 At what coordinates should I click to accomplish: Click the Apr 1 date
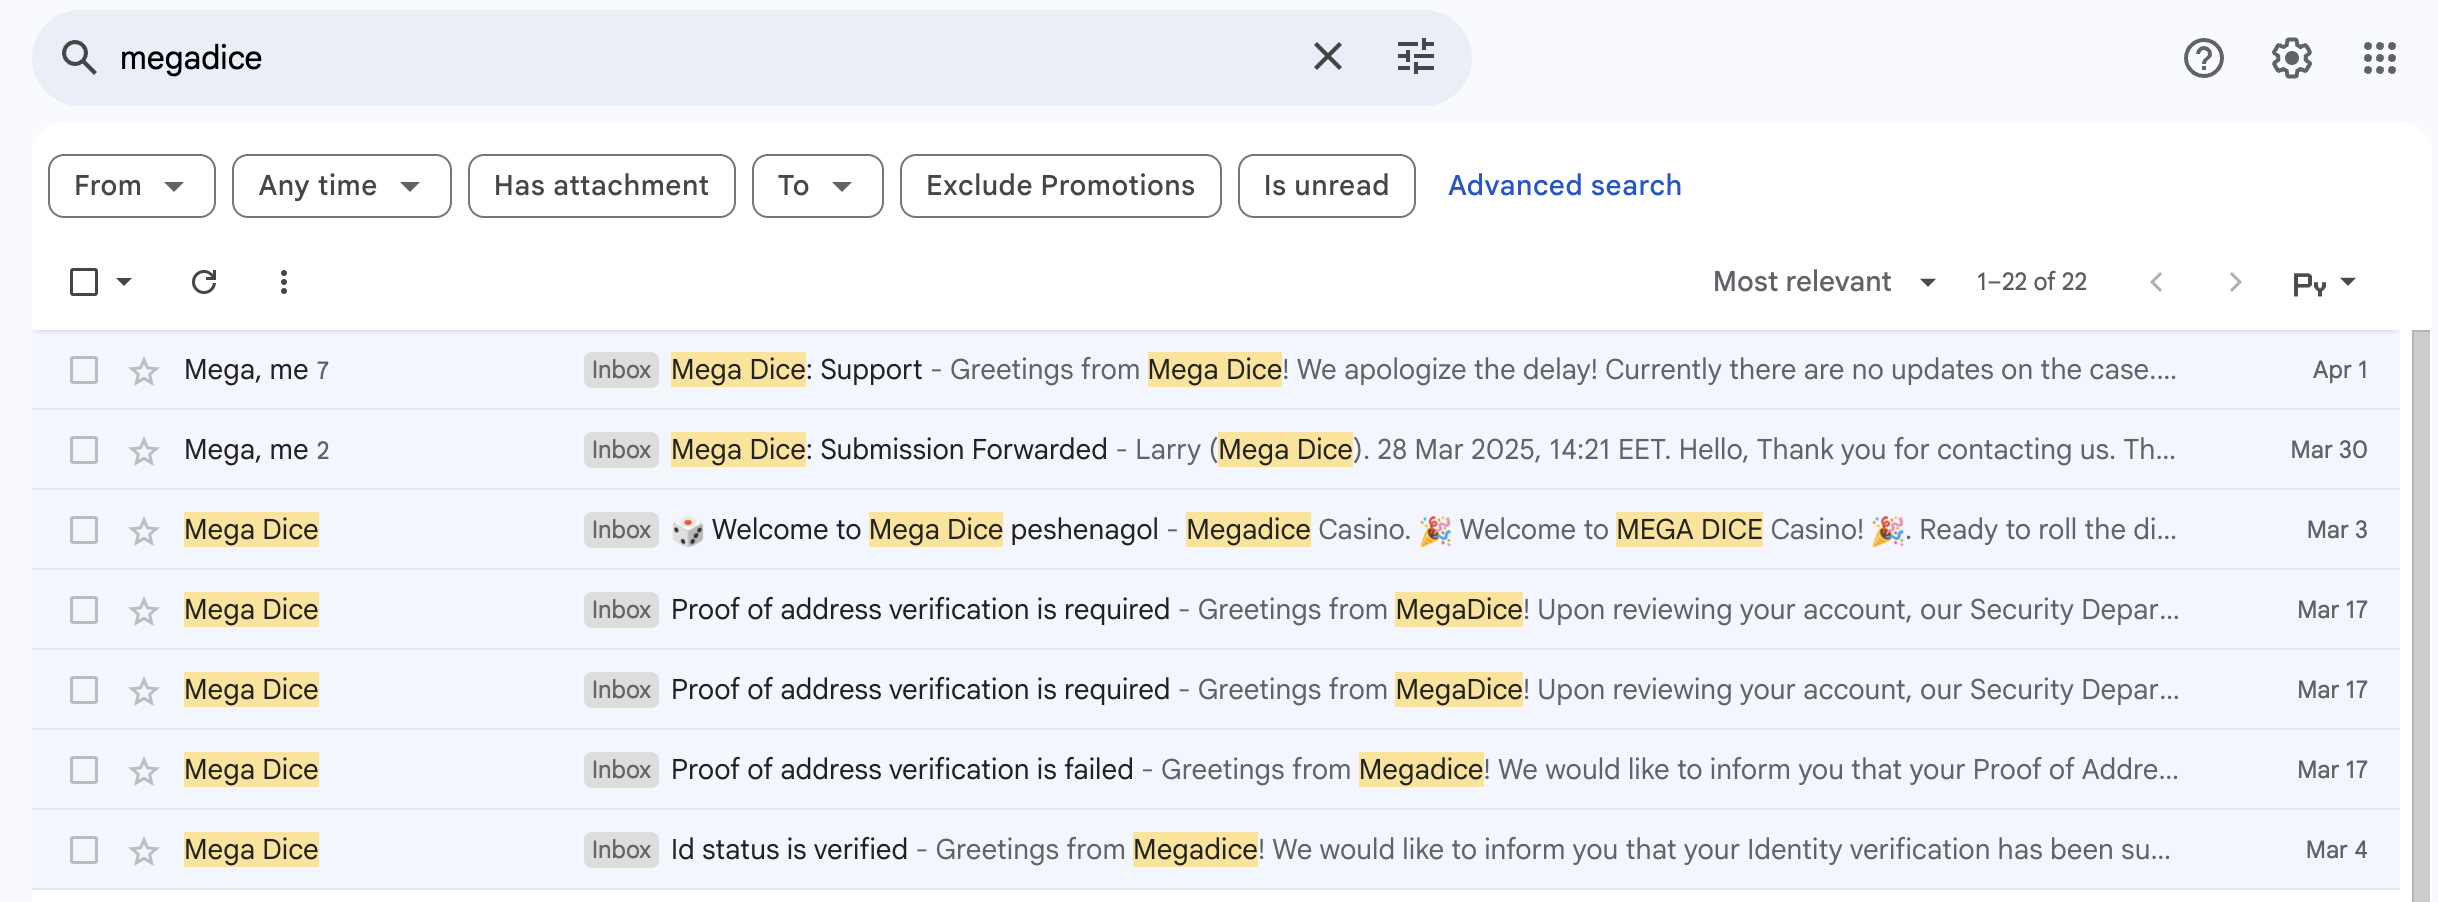2340,370
